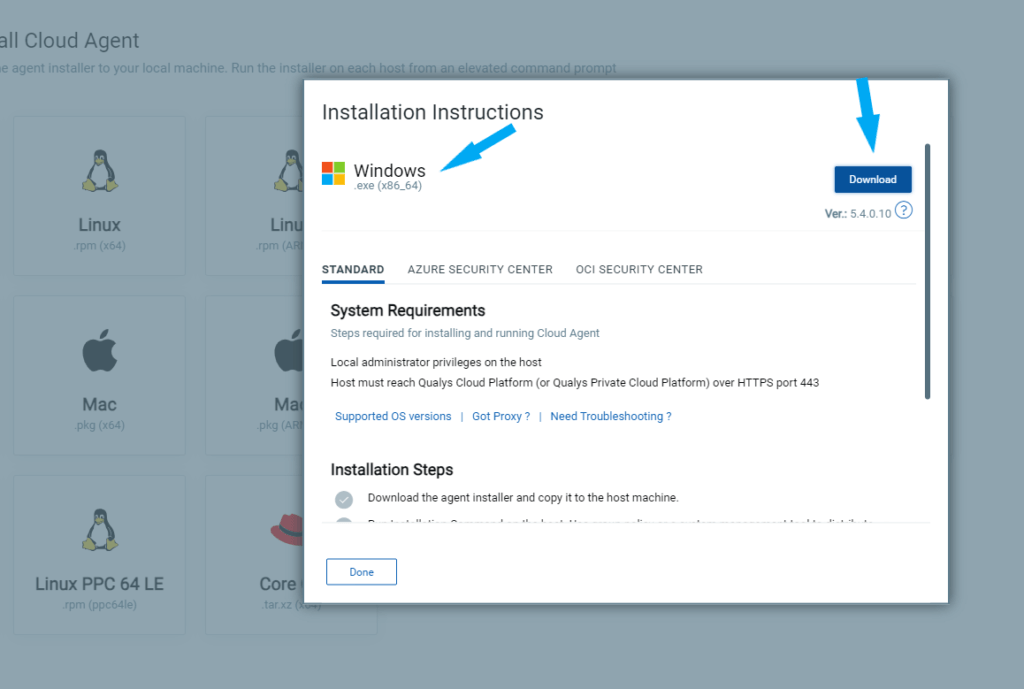Open the version help question mark icon
This screenshot has width=1024, height=689.
coord(904,210)
